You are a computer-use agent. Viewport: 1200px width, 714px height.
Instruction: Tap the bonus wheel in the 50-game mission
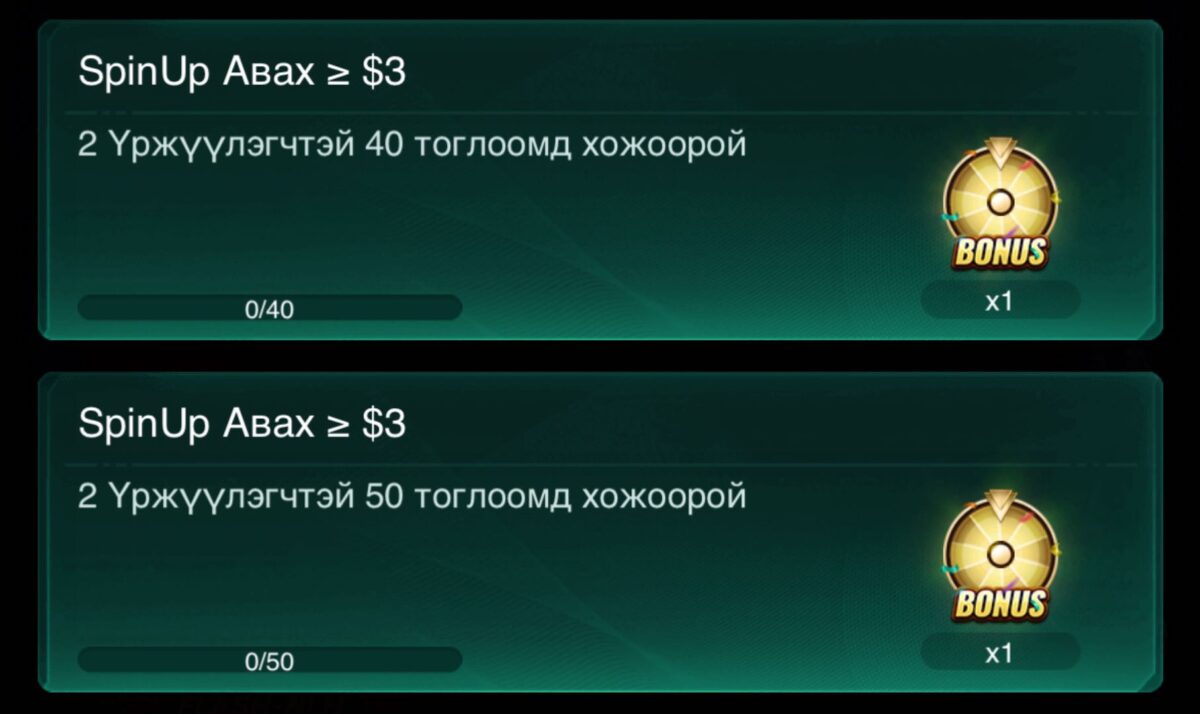coord(1000,558)
